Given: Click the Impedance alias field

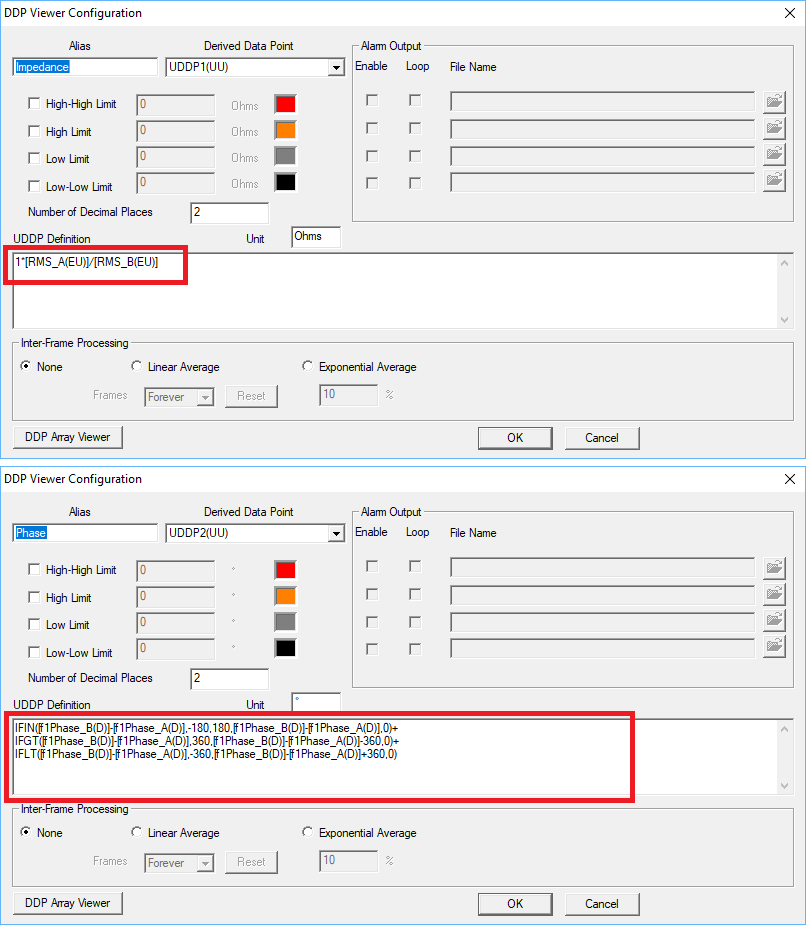Looking at the screenshot, I should click(85, 67).
